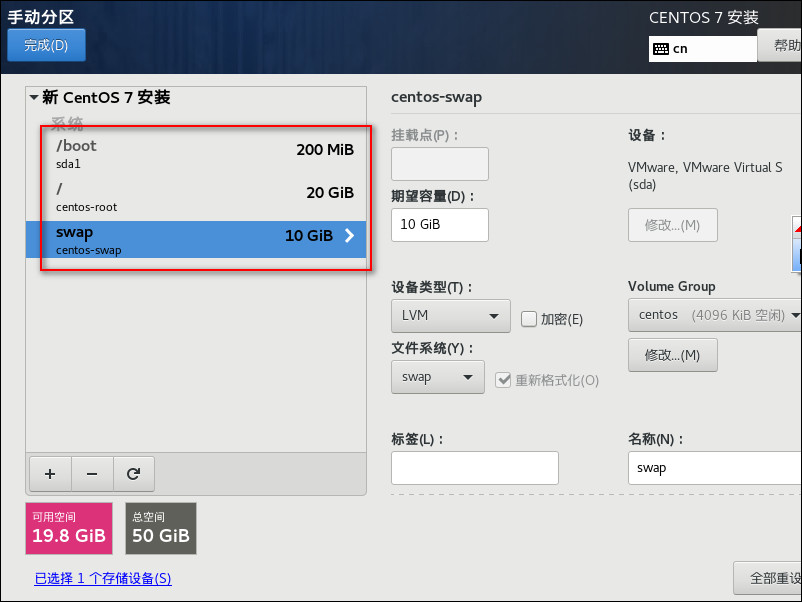Click the minus icon to remove the selected partition
Screen dimensions: 802x602
pos(92,474)
